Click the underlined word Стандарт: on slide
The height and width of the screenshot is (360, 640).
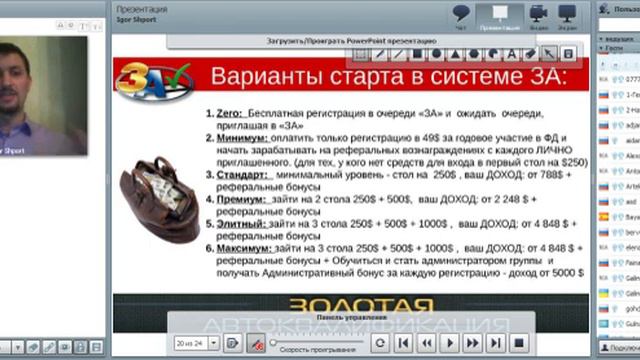click(242, 175)
